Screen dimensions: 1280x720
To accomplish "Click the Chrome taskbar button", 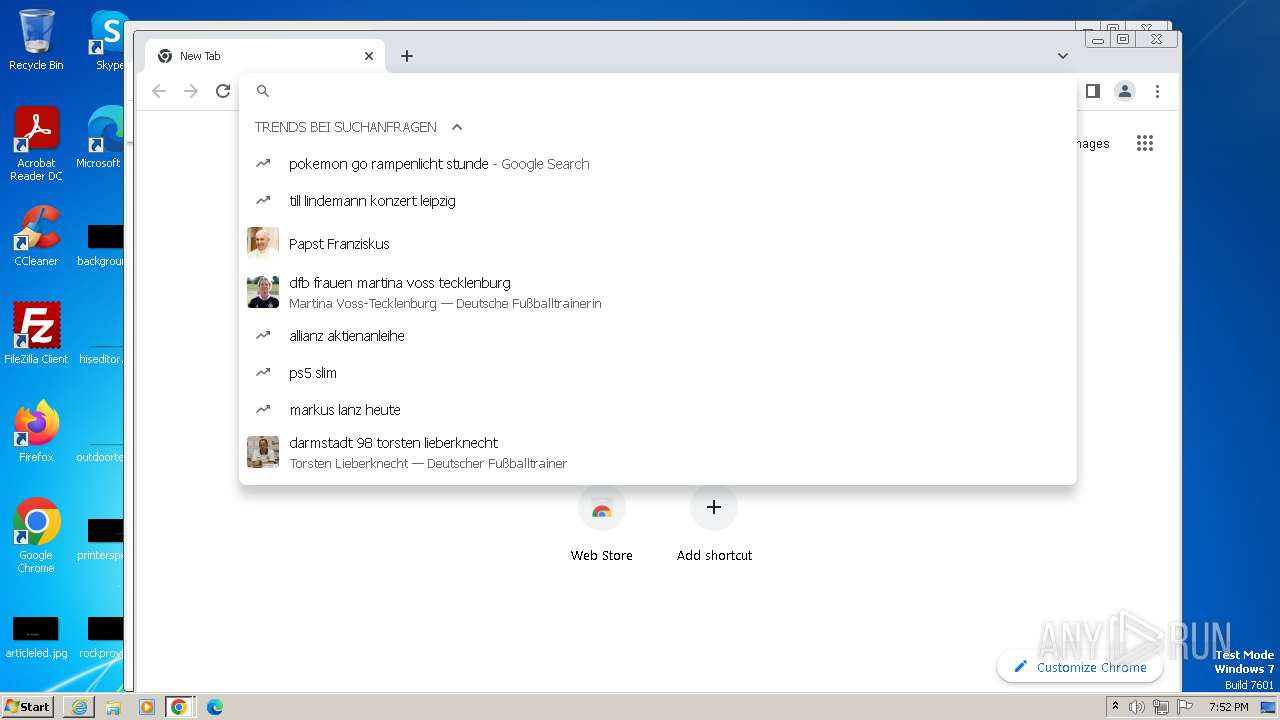I will pos(179,707).
